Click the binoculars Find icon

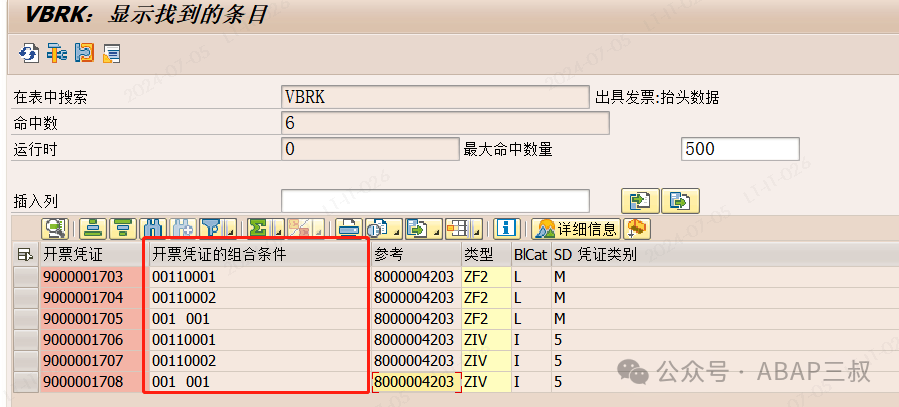153,229
